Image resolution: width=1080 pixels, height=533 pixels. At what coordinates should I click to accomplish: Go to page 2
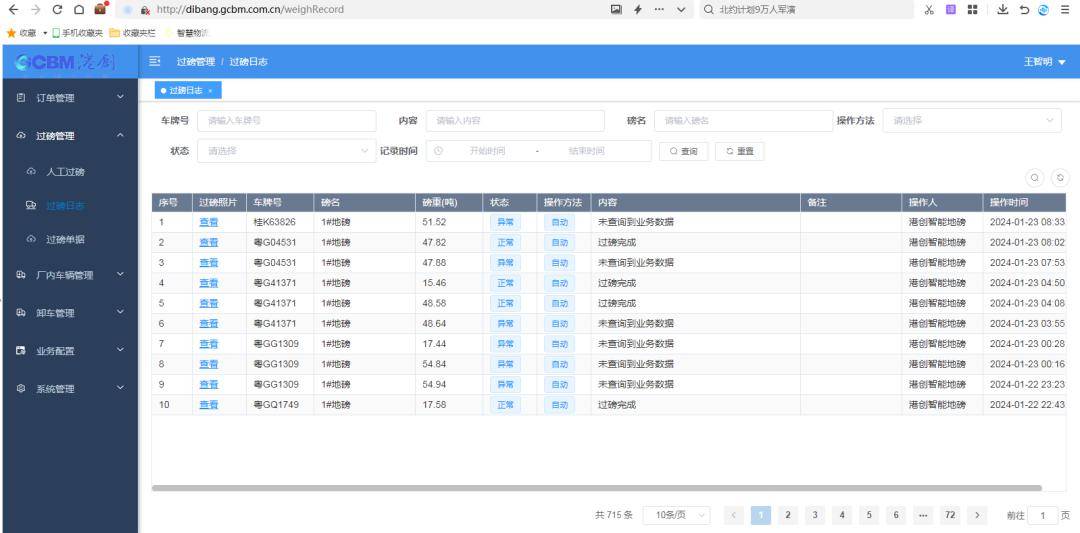787,515
